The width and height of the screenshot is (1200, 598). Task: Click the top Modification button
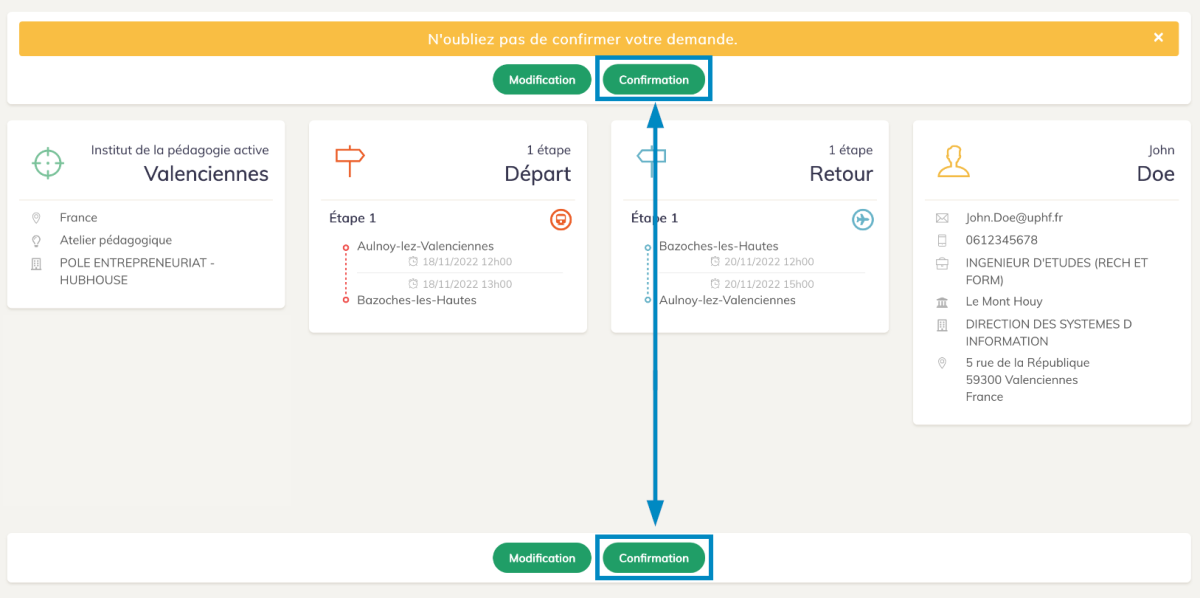[542, 80]
